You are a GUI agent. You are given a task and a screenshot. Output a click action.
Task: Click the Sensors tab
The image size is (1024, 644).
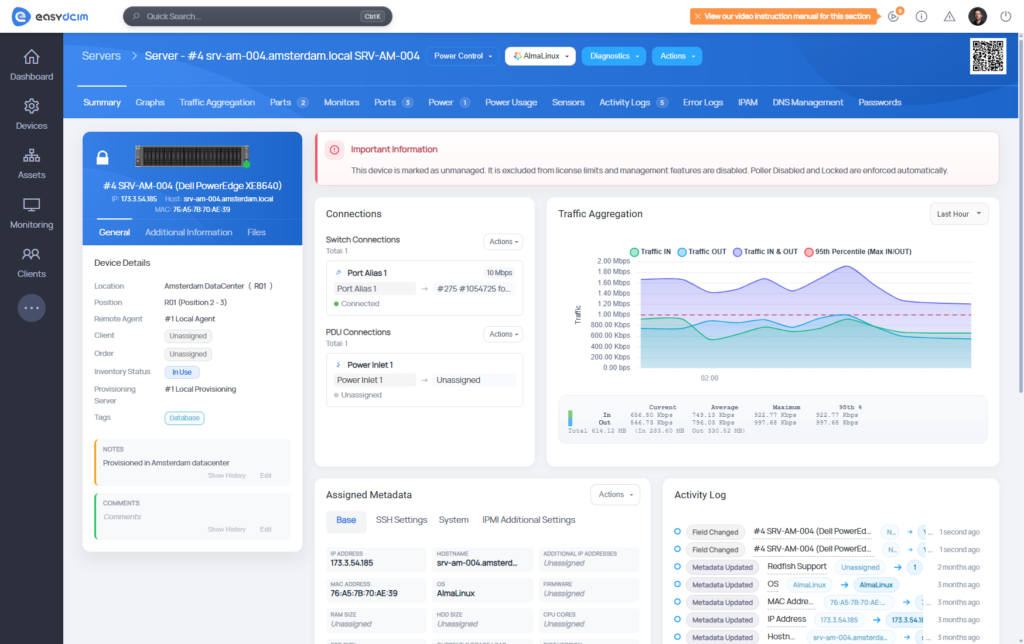568,103
